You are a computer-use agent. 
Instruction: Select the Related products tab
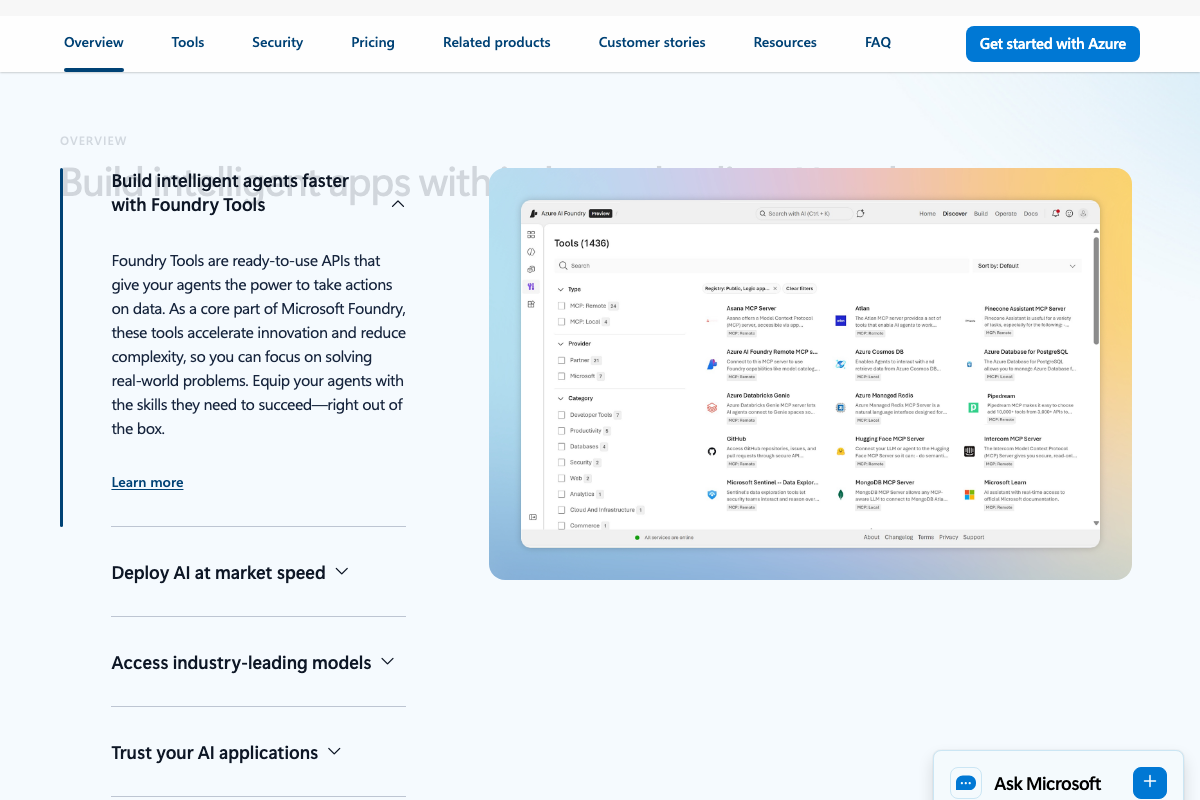click(x=497, y=43)
